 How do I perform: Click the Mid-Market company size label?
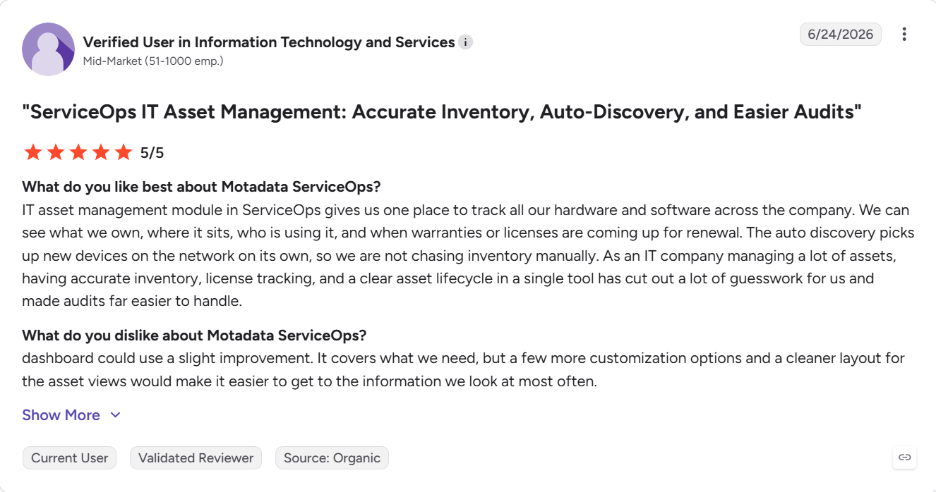pyautogui.click(x=153, y=61)
